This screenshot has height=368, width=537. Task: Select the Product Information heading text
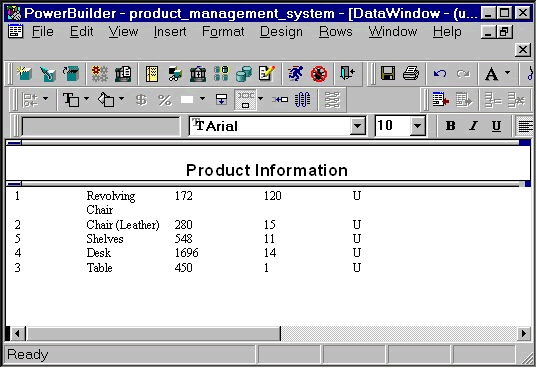pyautogui.click(x=267, y=170)
